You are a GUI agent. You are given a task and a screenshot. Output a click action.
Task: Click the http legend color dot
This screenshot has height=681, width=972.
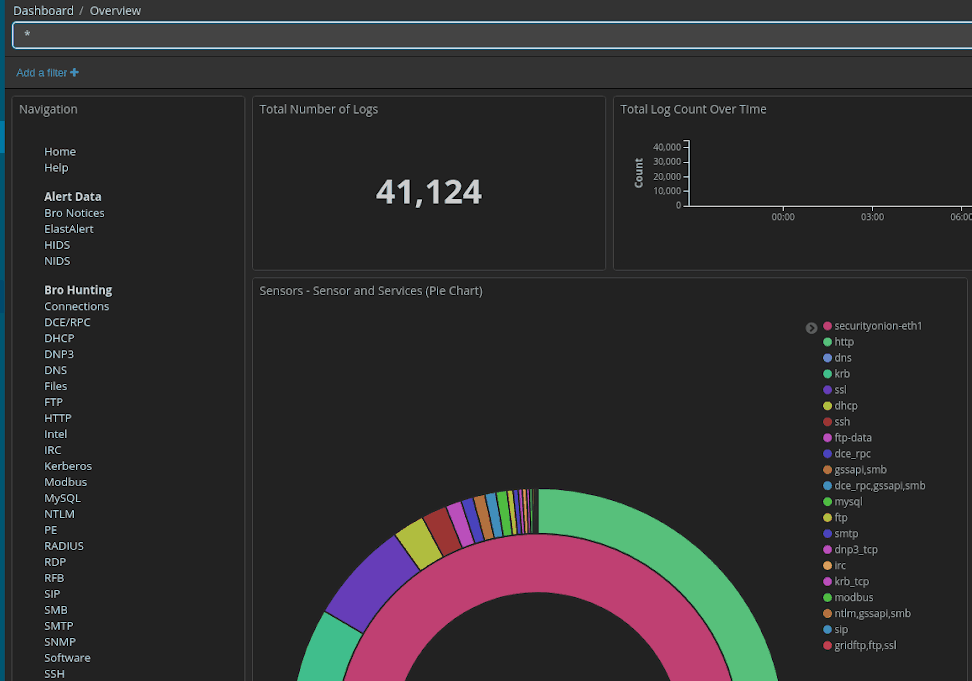[x=827, y=342]
